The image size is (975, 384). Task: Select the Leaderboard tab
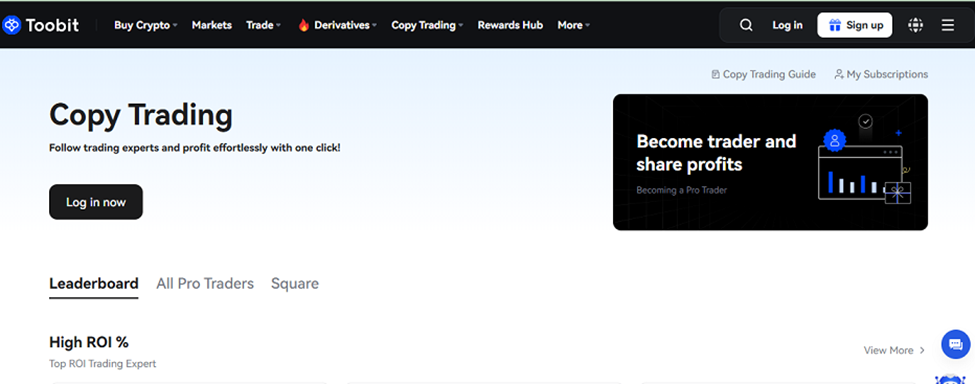[x=94, y=284]
